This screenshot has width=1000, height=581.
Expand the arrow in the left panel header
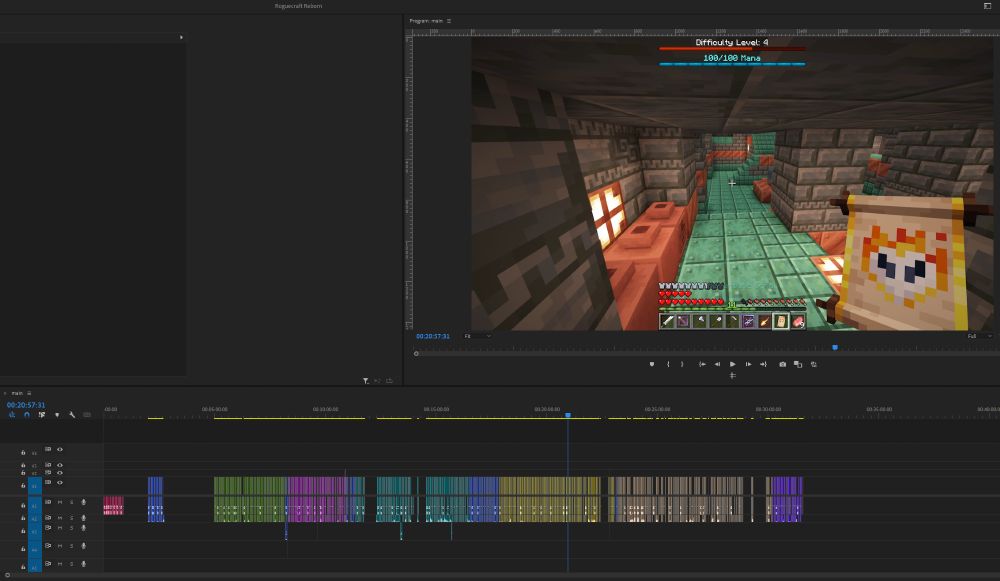coord(181,38)
